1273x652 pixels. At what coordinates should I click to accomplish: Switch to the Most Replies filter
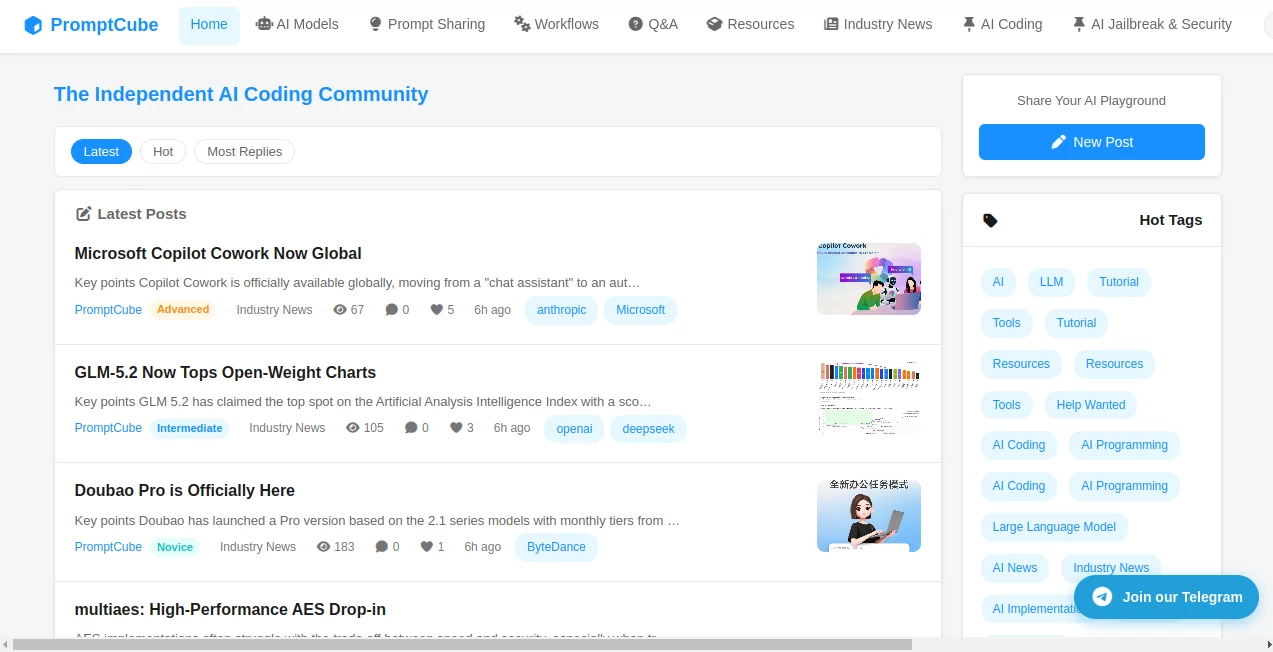(244, 152)
